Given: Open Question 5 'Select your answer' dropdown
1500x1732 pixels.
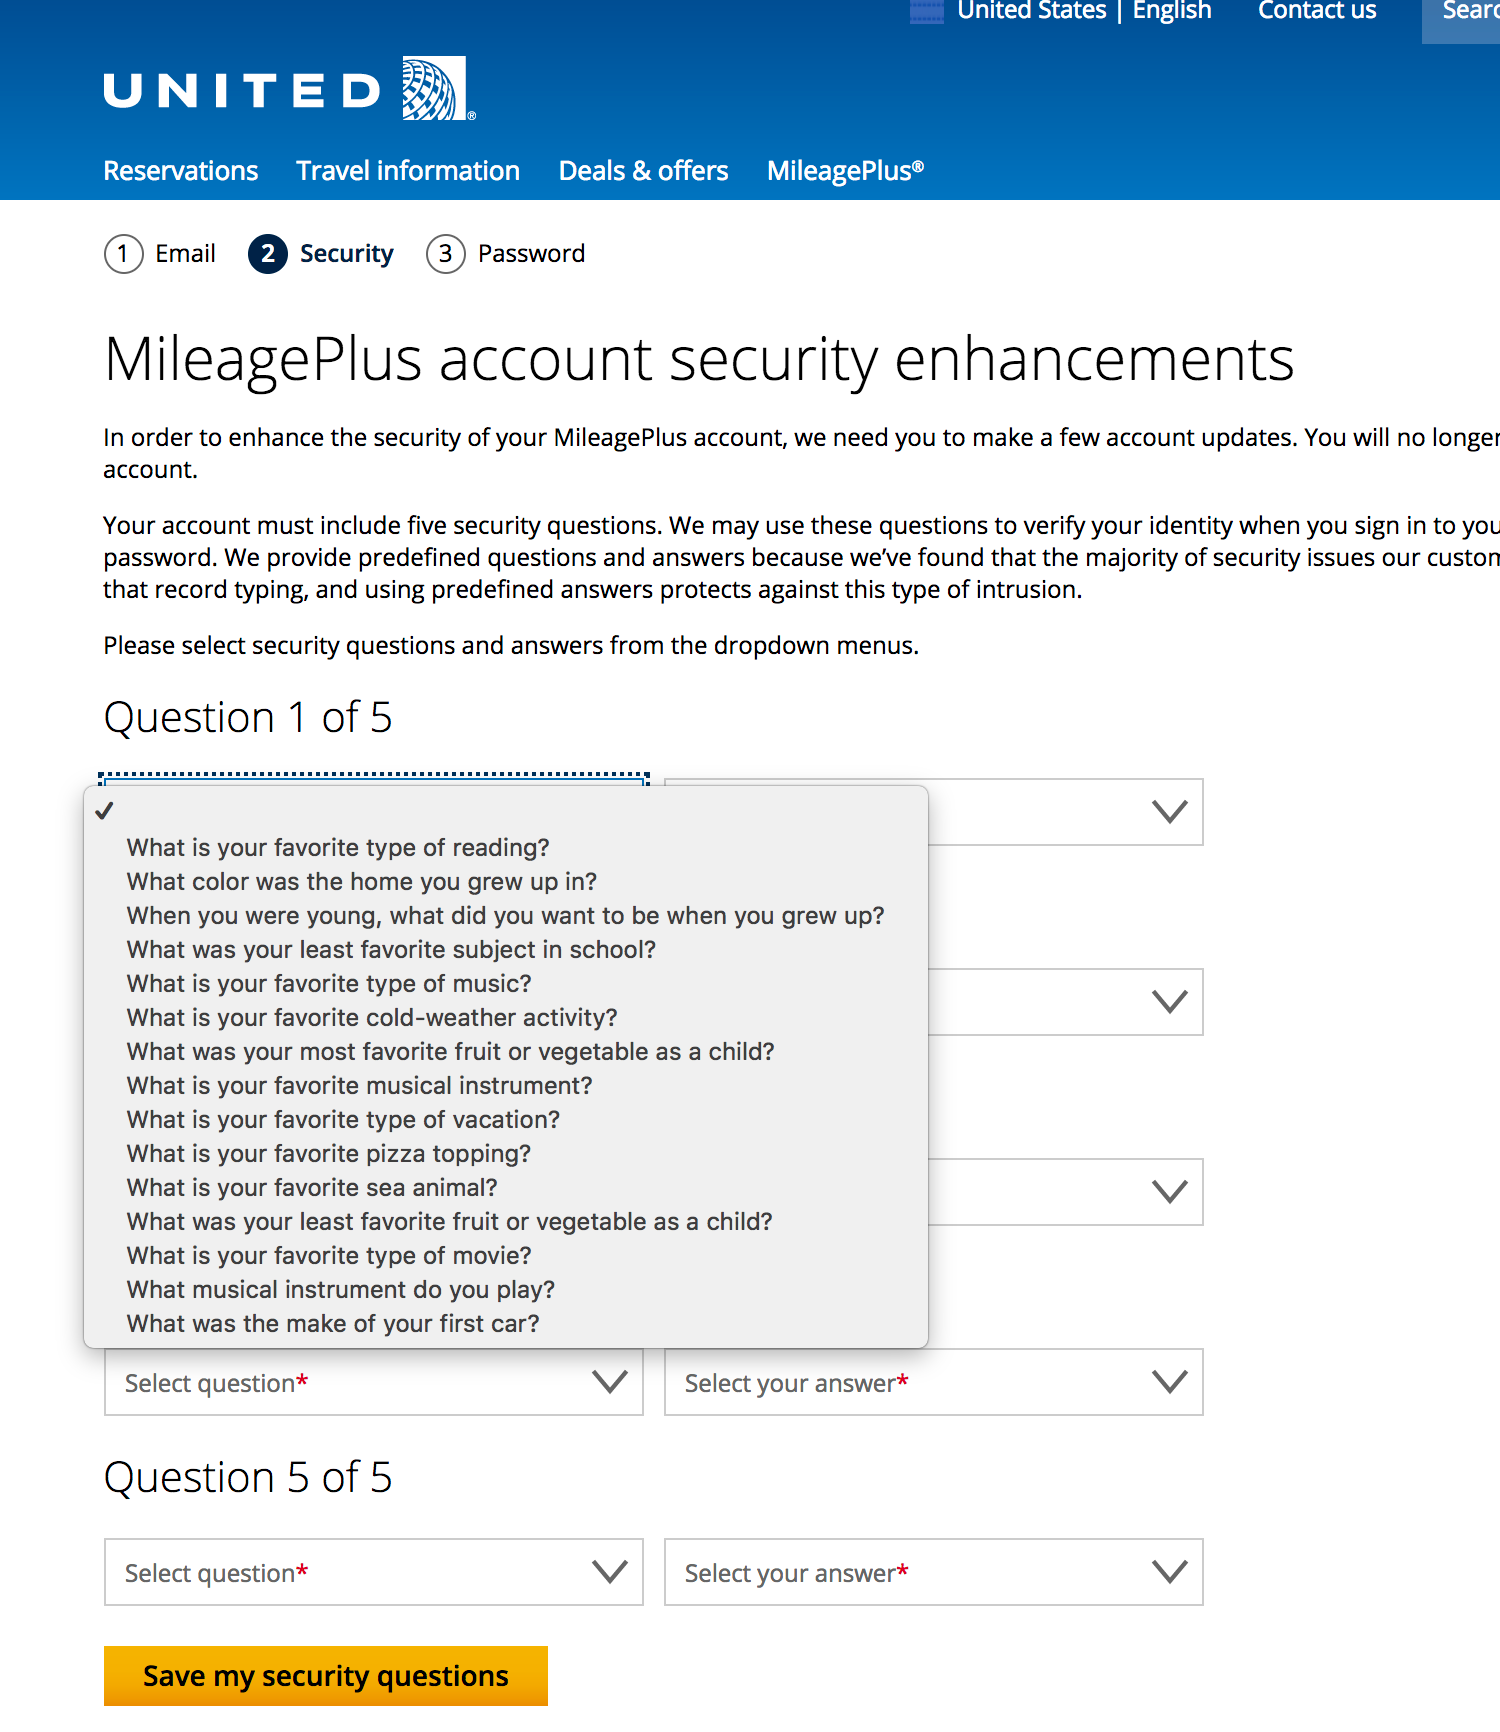Looking at the screenshot, I should pos(934,1572).
